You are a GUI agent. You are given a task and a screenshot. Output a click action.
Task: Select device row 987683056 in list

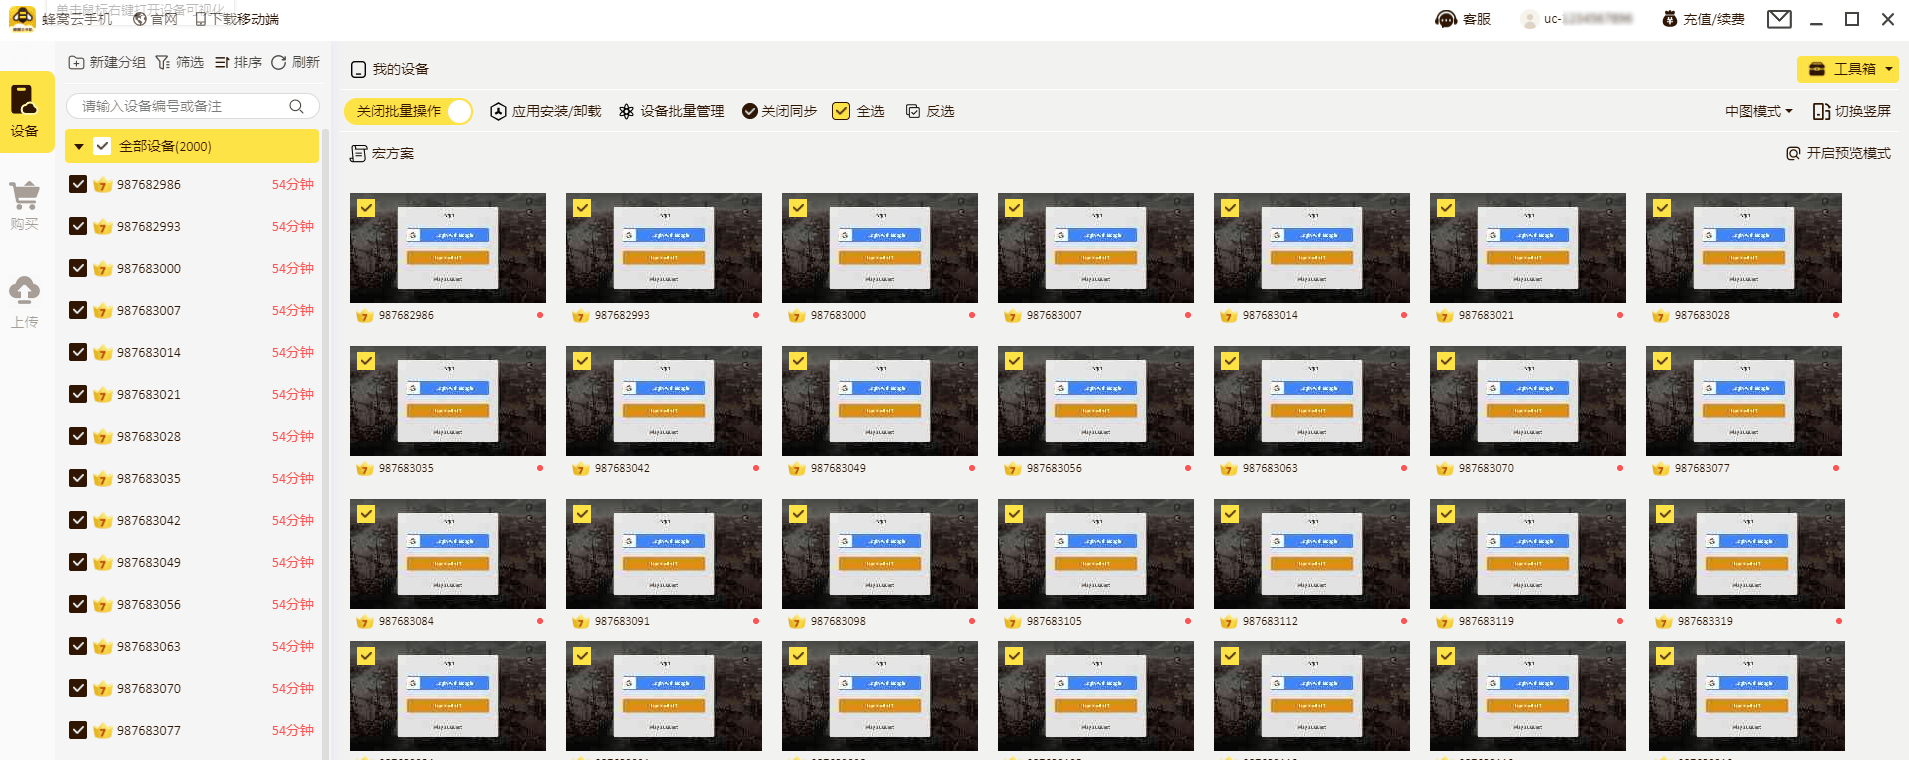(192, 604)
